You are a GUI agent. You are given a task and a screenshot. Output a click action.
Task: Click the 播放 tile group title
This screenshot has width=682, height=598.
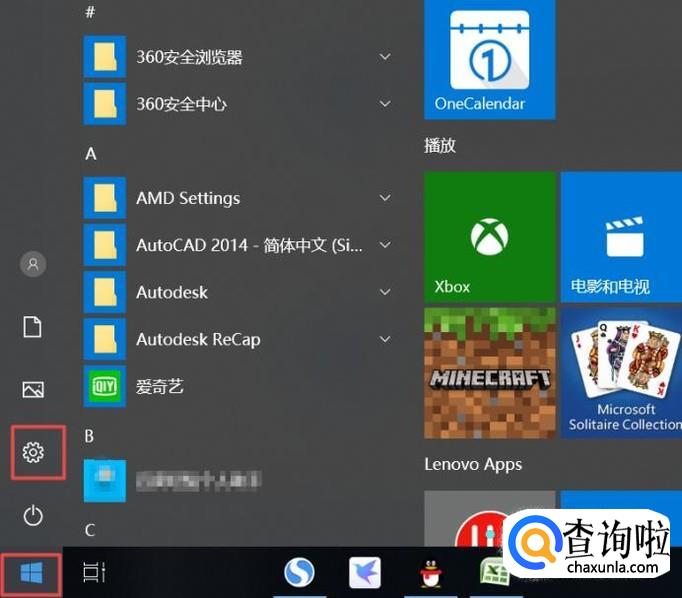[x=440, y=145]
